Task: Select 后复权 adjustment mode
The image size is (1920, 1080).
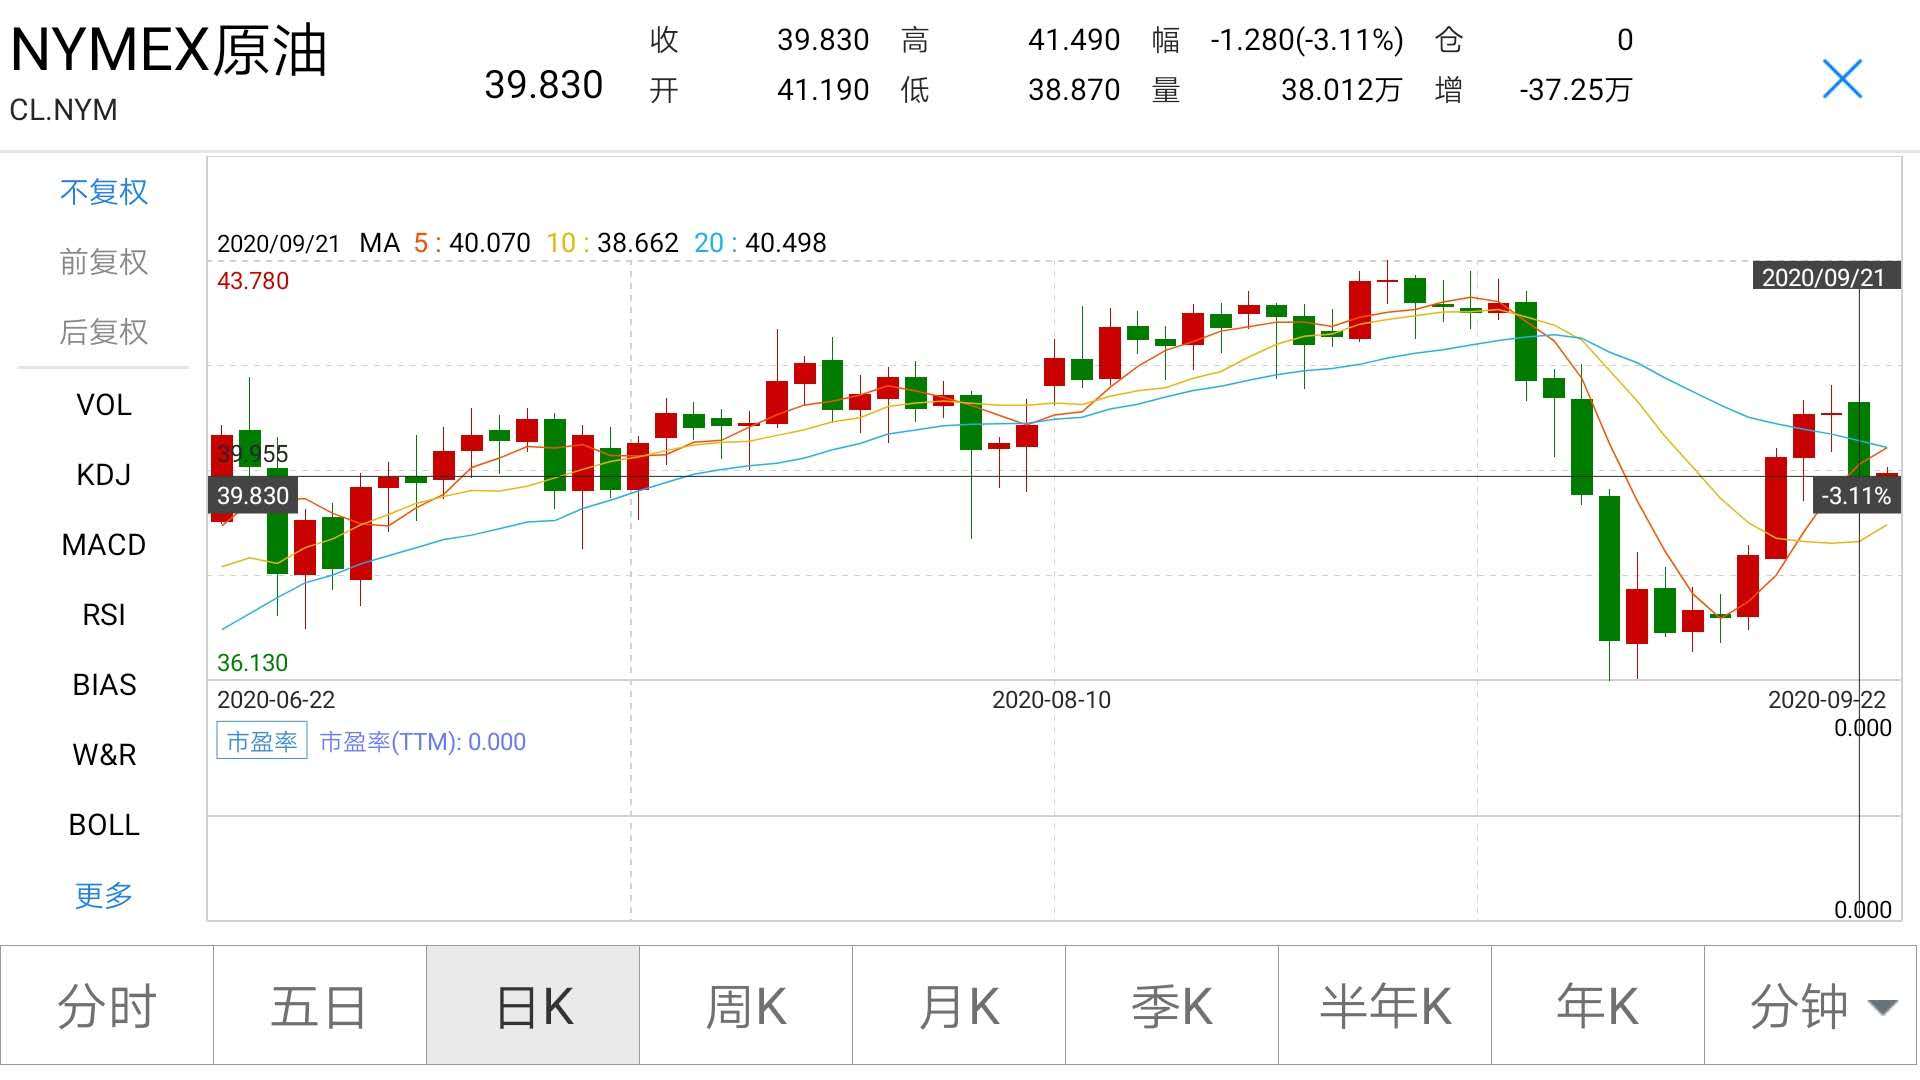Action: click(x=104, y=332)
